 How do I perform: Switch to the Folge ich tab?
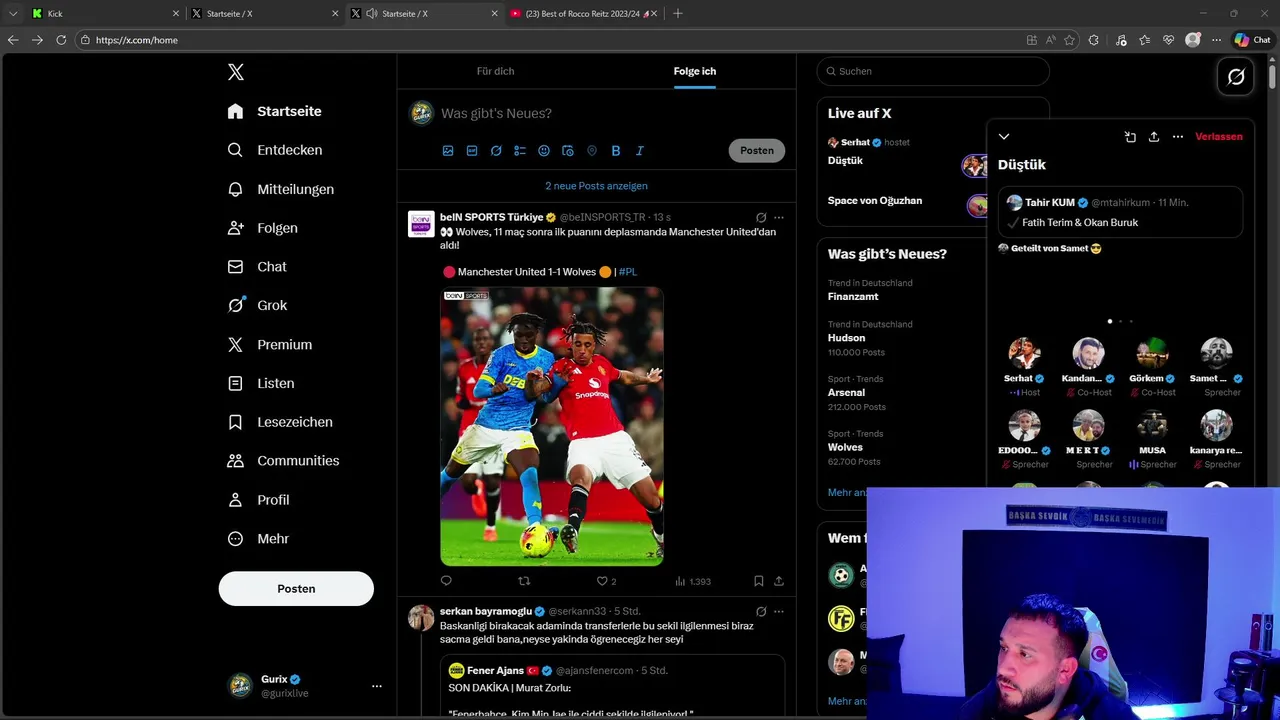[694, 71]
